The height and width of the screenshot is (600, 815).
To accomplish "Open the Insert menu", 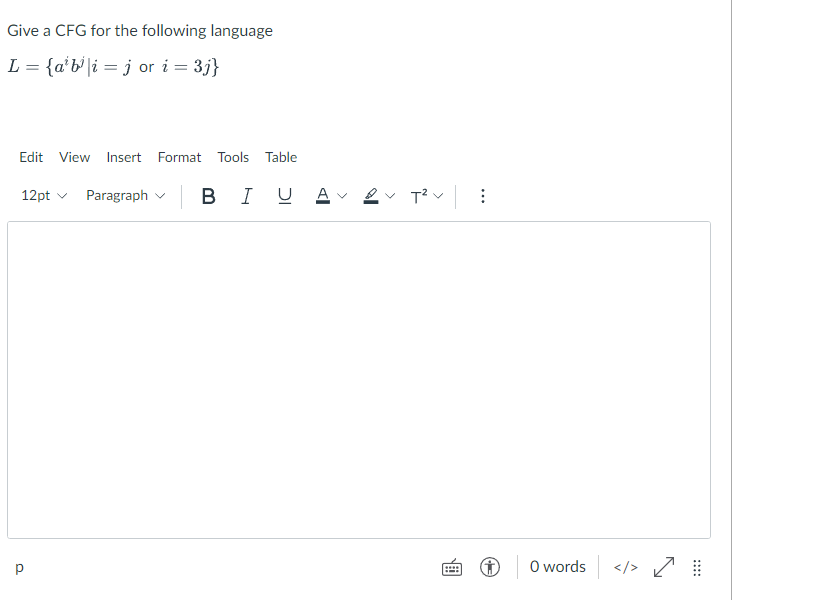I will [123, 157].
